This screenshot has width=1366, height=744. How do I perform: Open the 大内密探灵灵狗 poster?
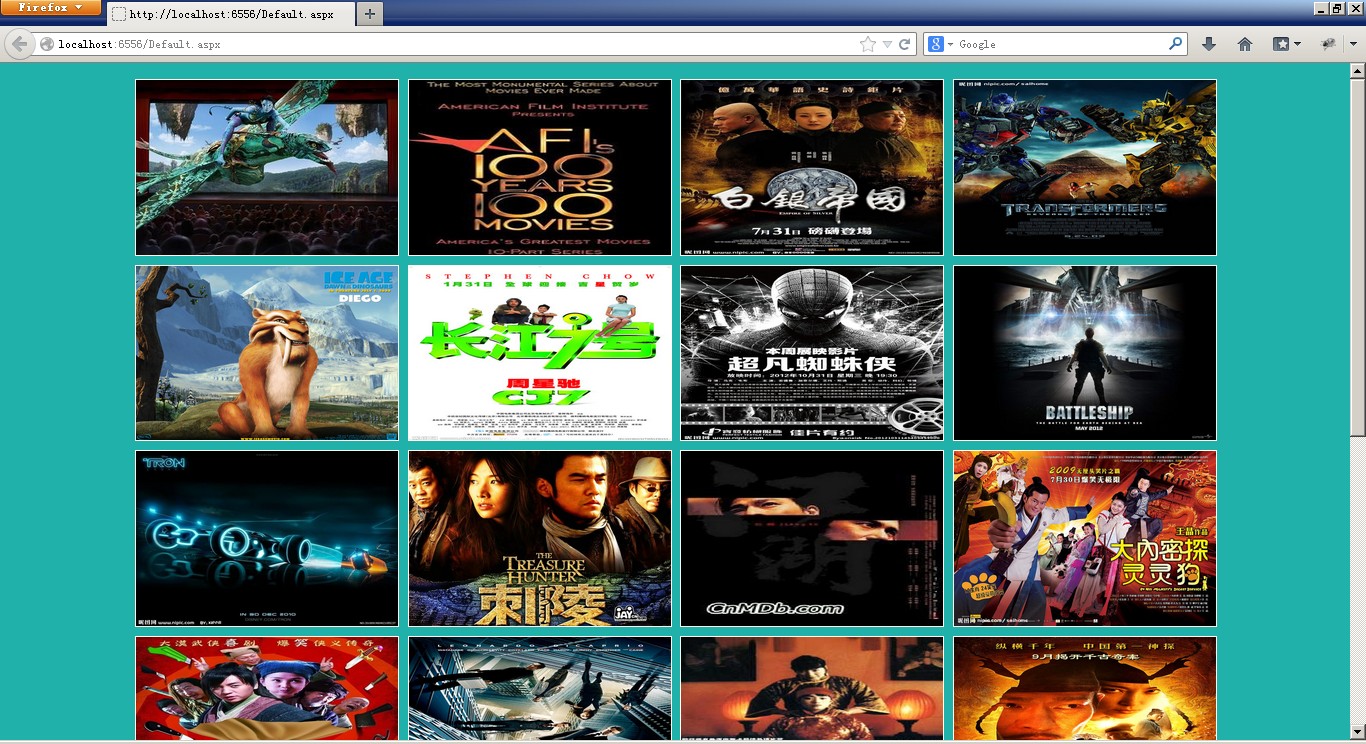[x=1085, y=539]
